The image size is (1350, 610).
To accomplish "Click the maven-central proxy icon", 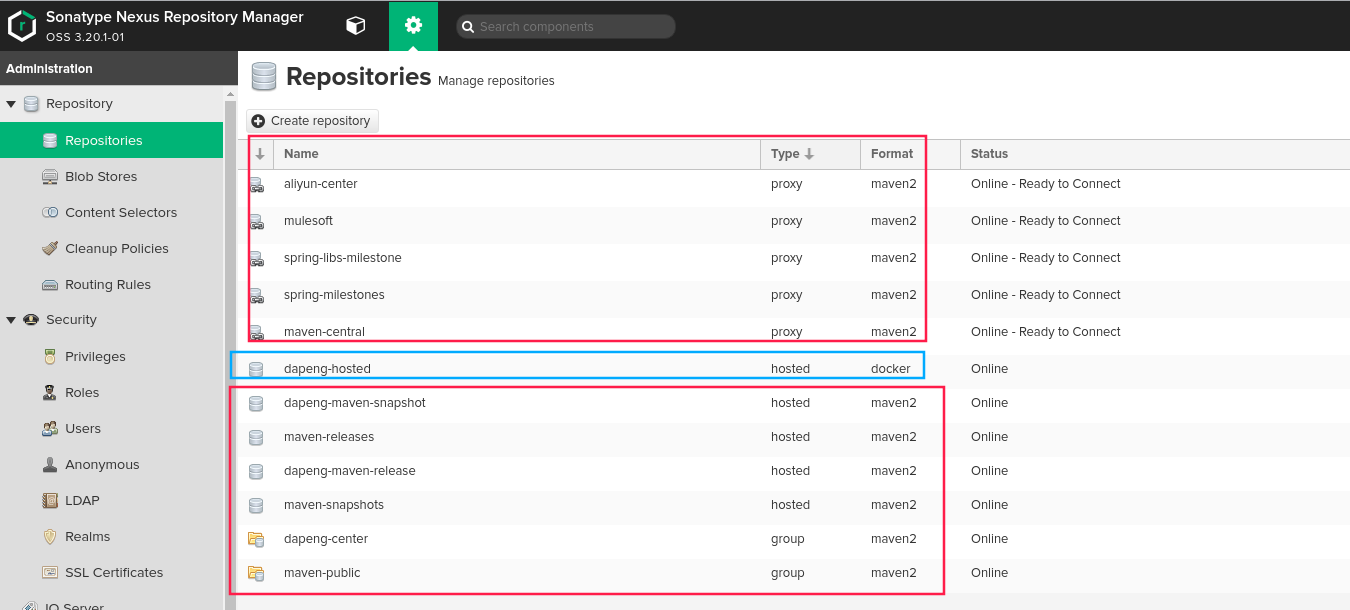I will (x=256, y=332).
